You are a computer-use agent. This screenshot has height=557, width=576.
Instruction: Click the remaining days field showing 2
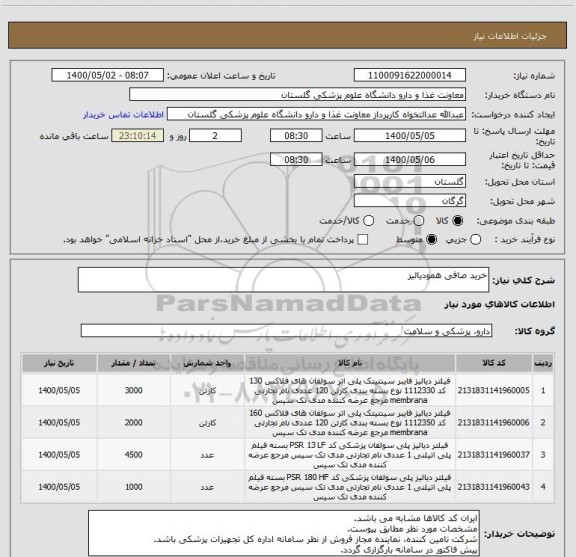(x=215, y=136)
